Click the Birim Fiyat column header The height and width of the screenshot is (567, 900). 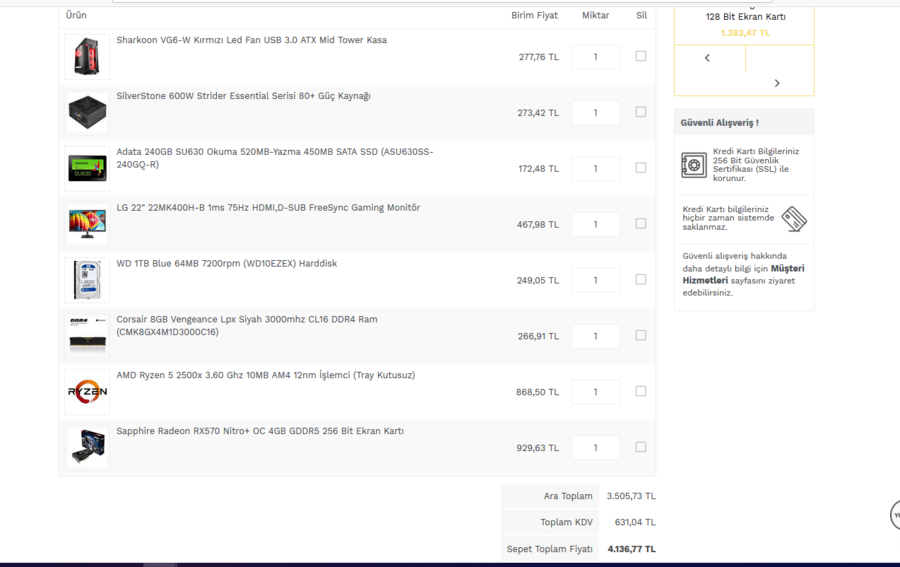[x=534, y=15]
